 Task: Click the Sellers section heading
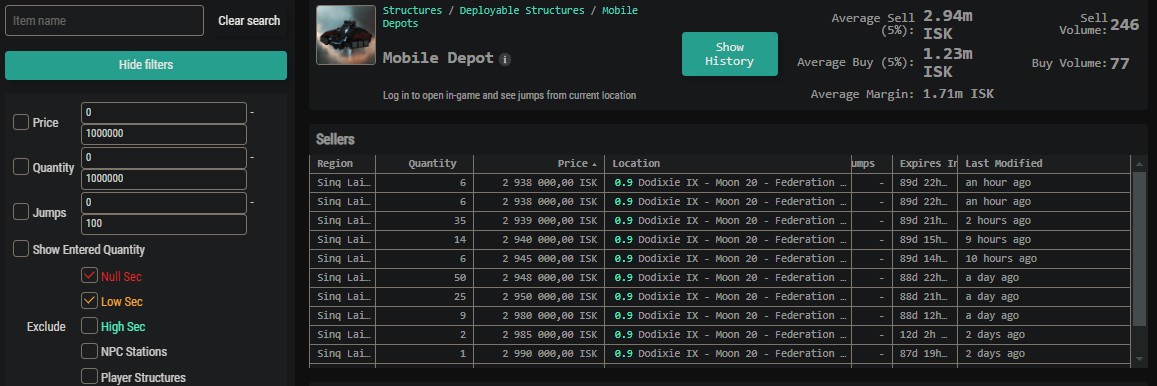[x=335, y=139]
